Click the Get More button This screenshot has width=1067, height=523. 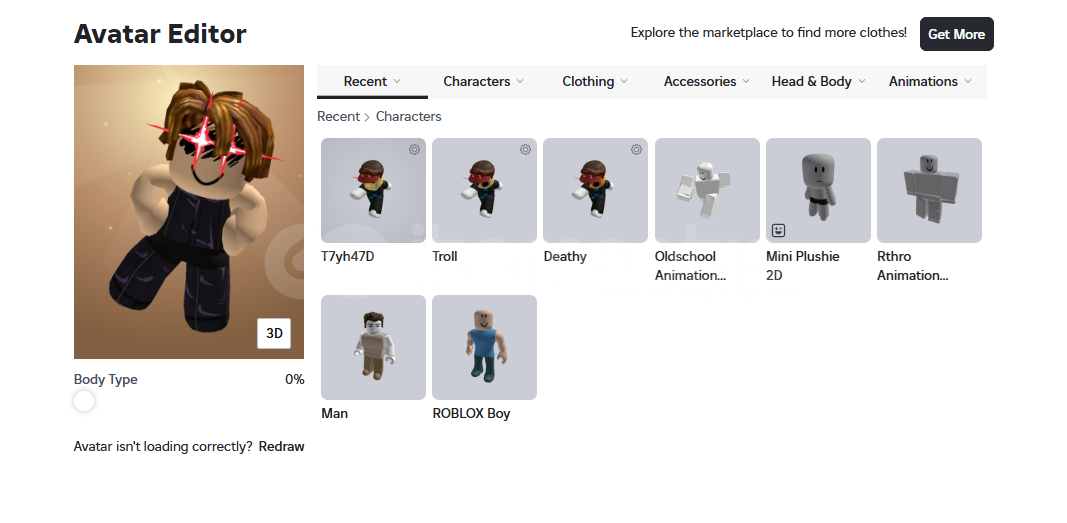point(956,34)
